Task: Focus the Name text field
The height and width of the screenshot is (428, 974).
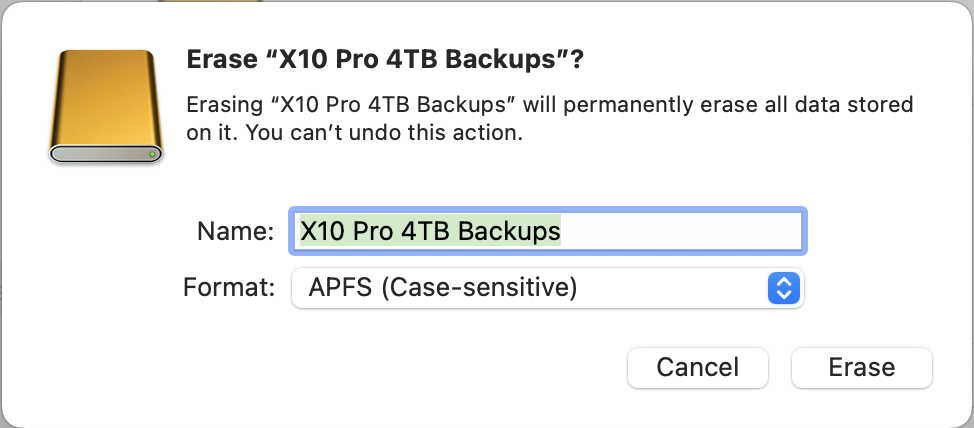Action: (547, 232)
